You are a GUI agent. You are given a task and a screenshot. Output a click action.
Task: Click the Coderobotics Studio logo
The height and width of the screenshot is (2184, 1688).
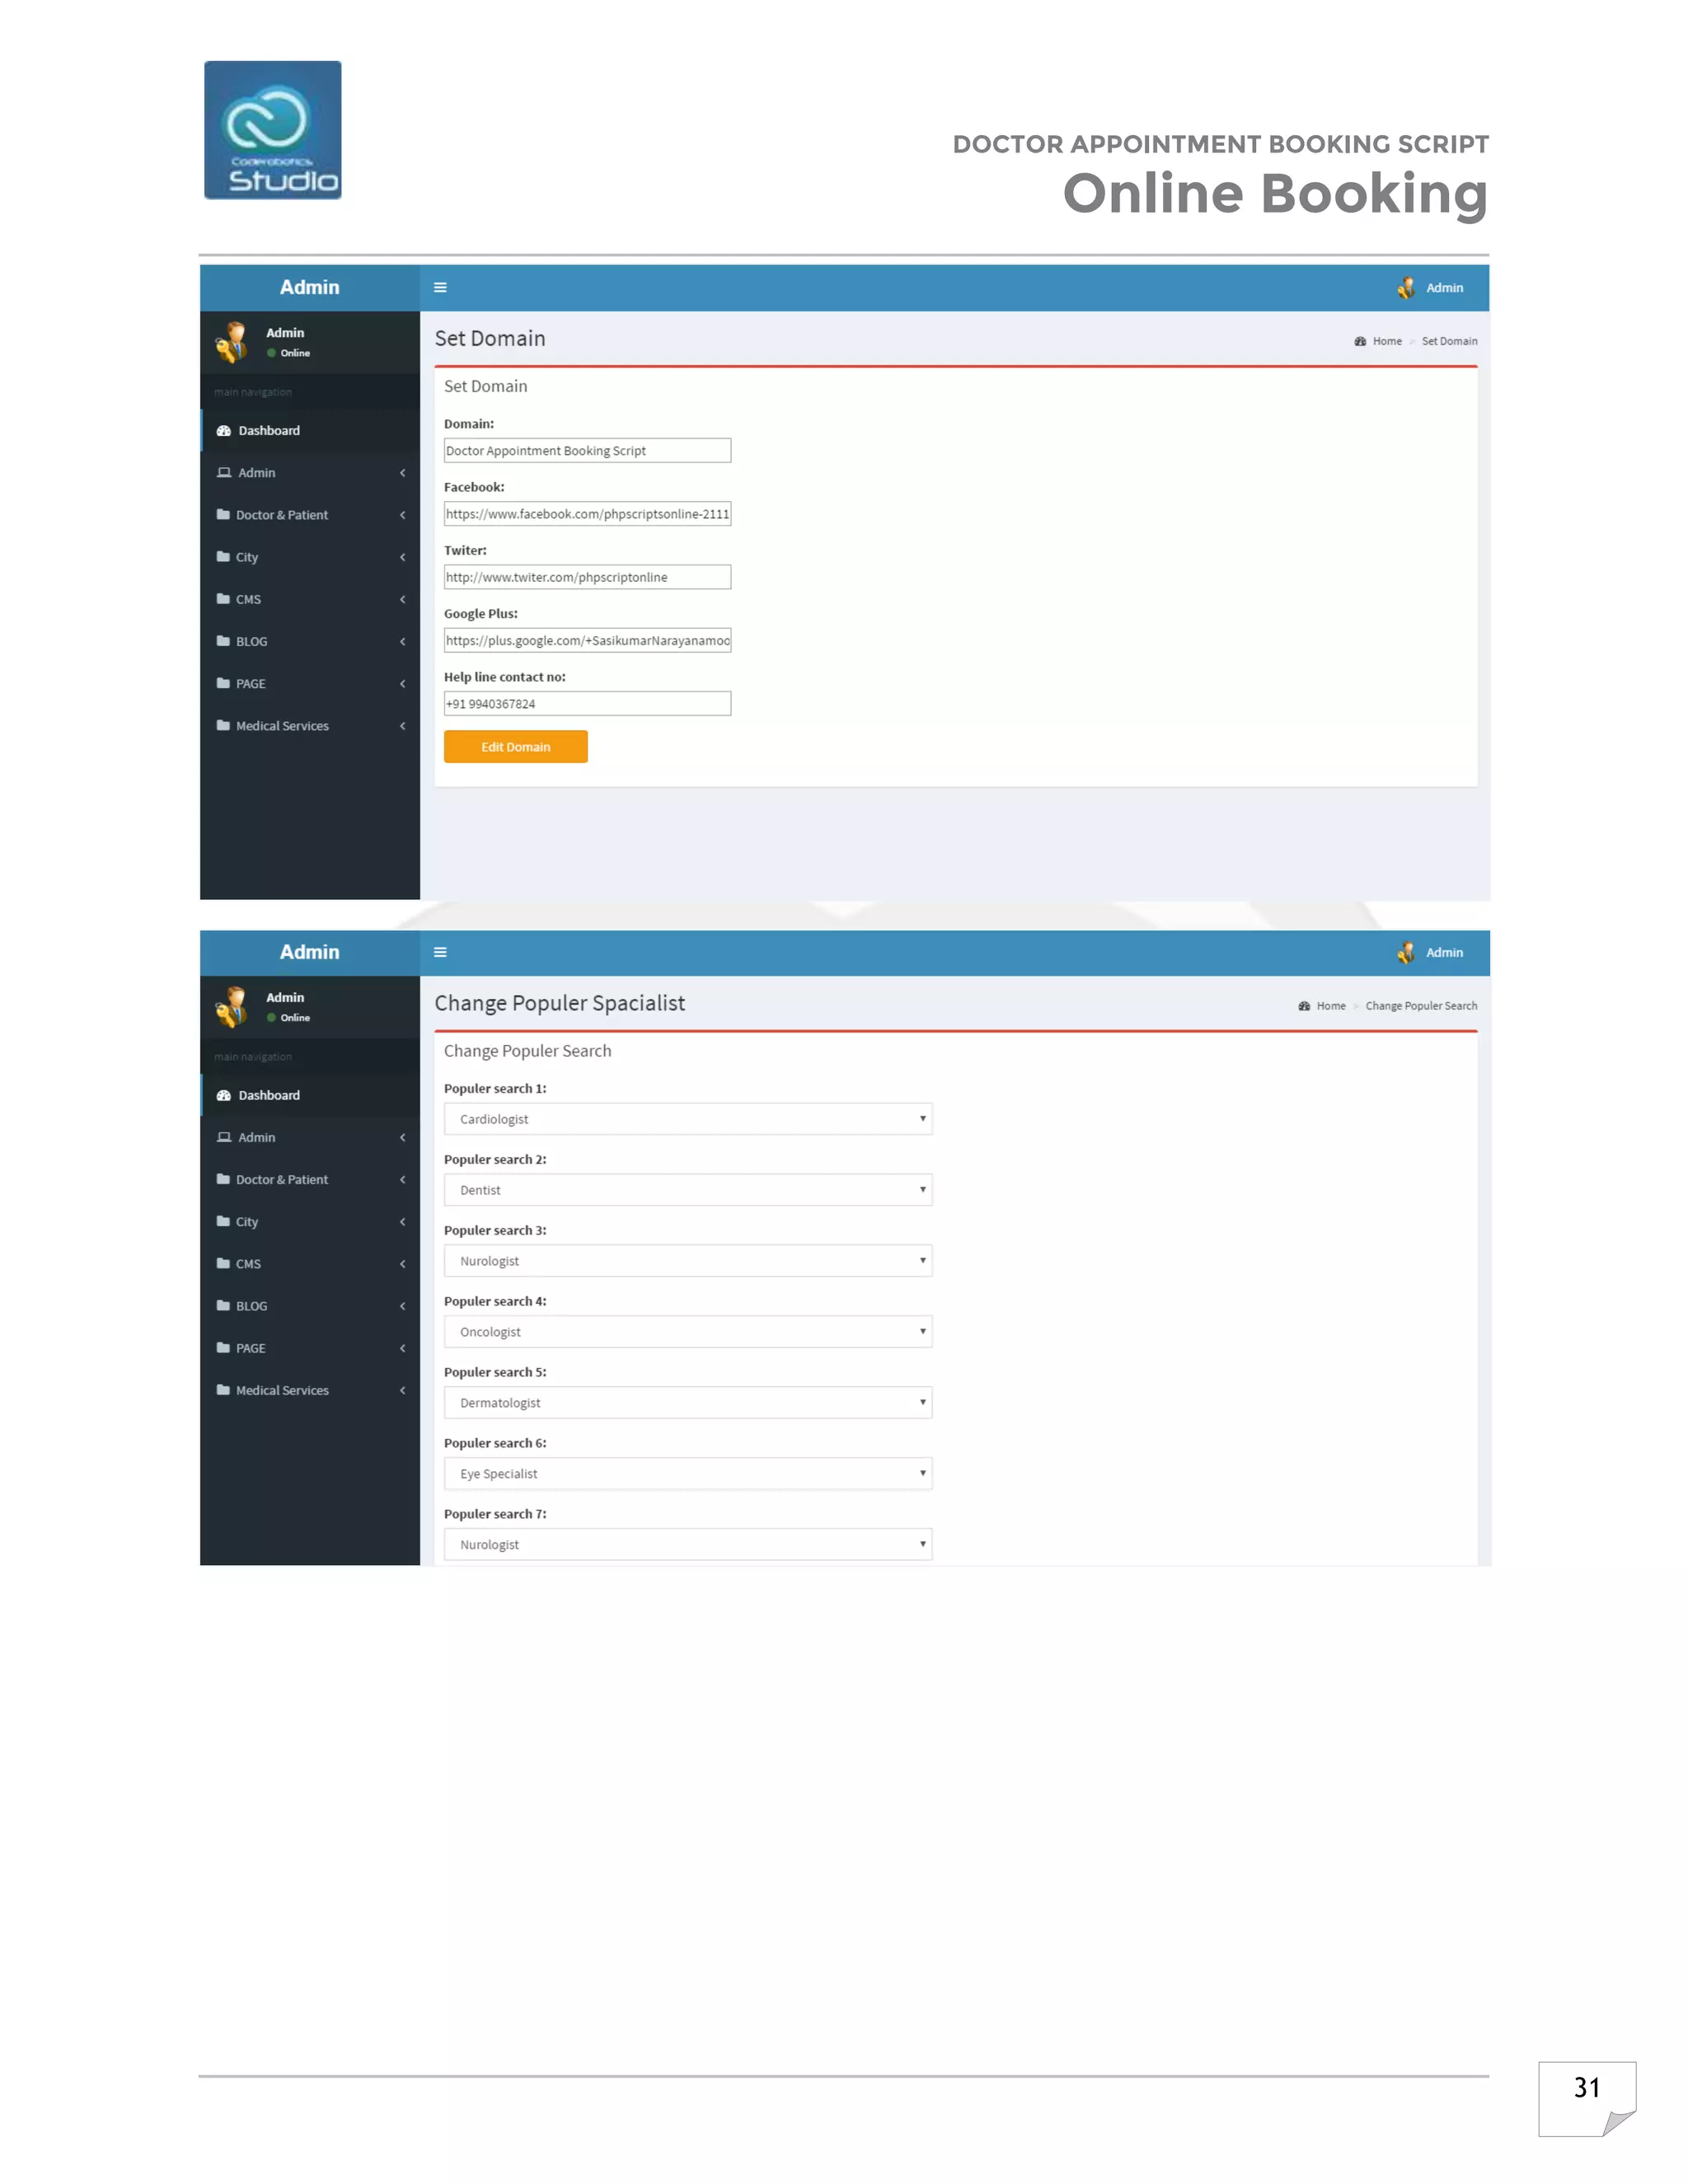273,130
